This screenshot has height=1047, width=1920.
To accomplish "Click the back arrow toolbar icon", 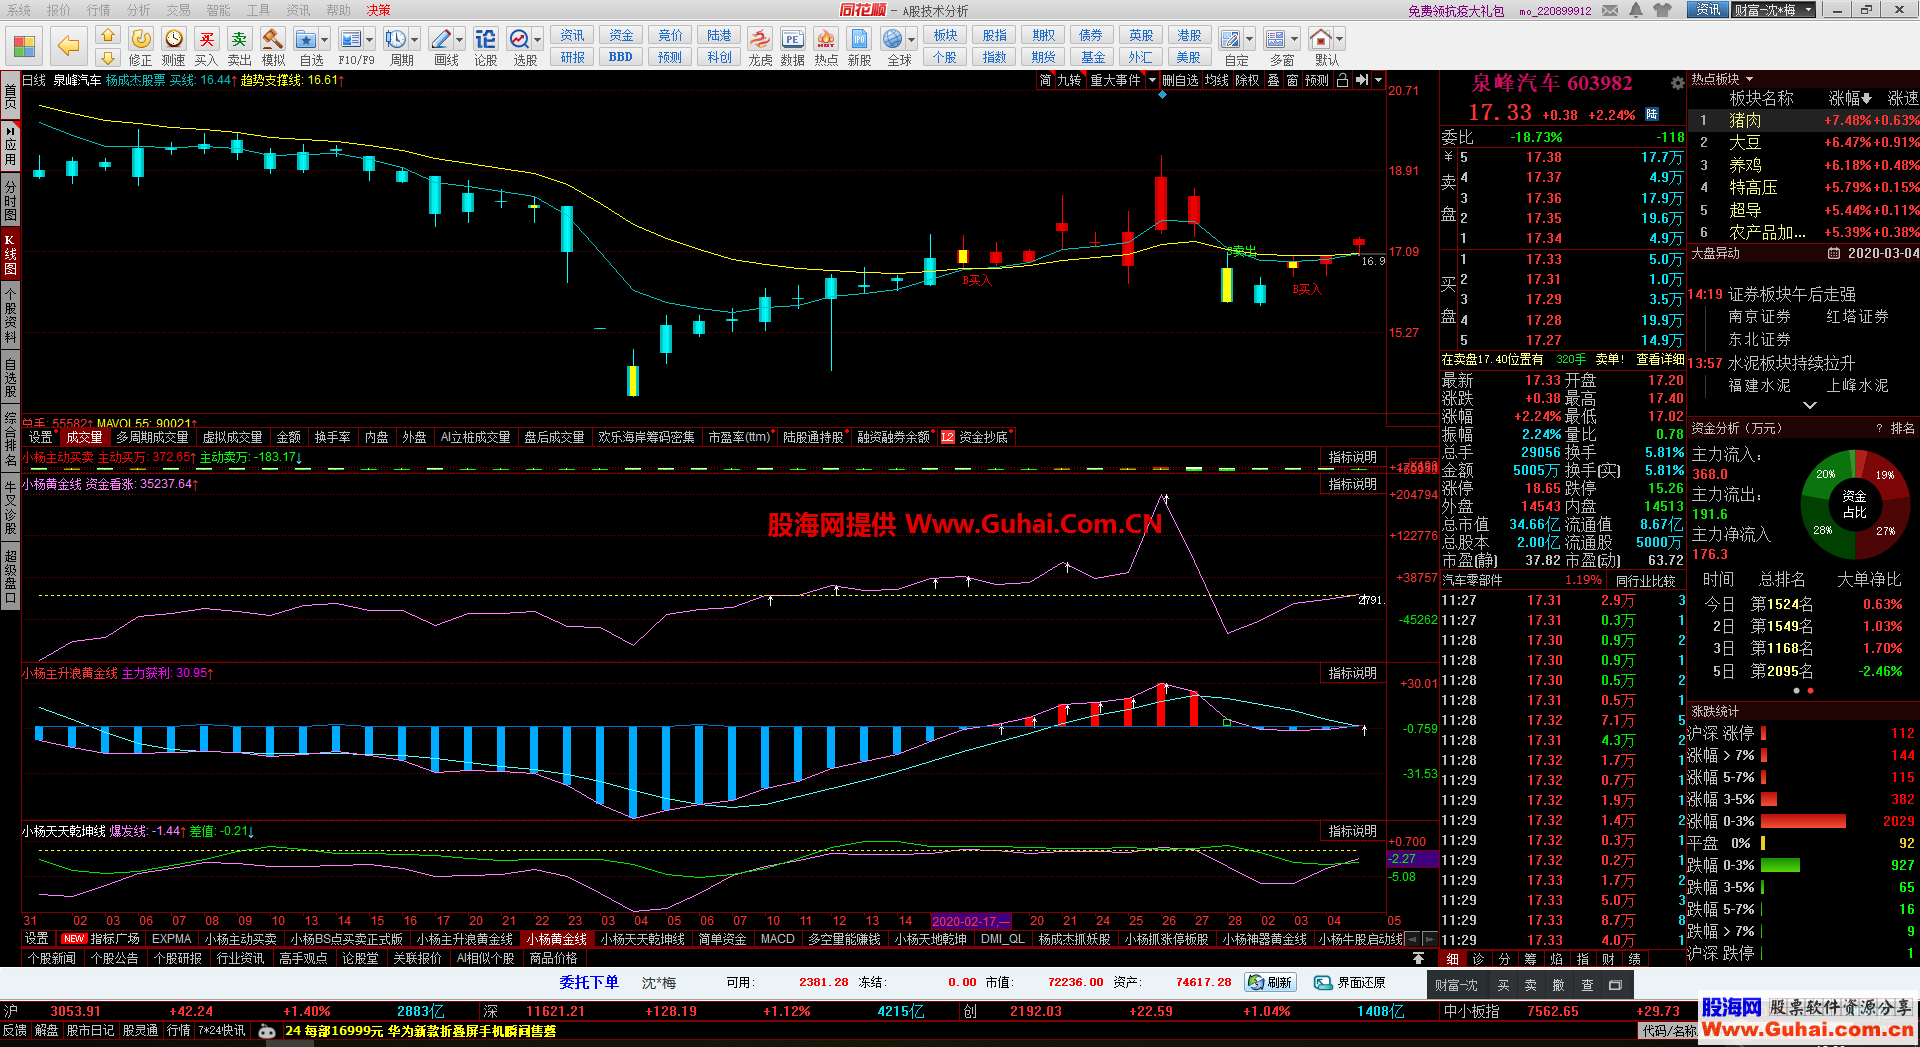I will point(68,45).
